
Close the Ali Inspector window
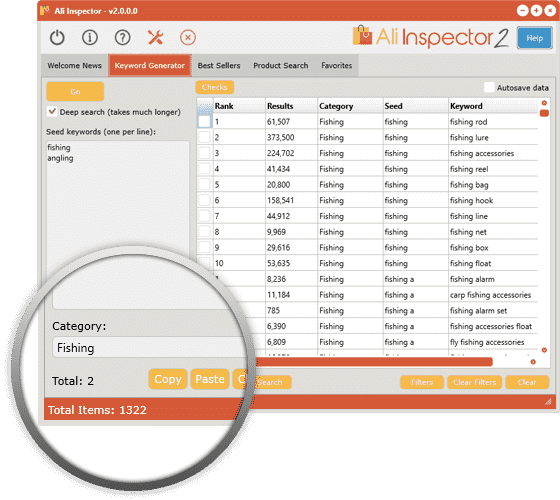pos(550,11)
